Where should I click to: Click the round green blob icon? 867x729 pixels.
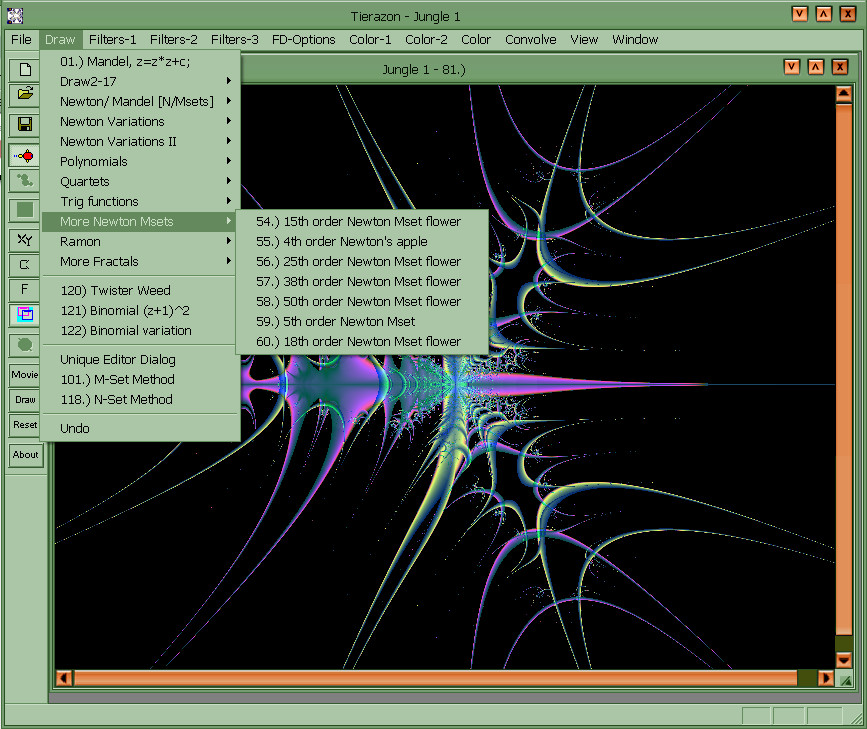click(x=25, y=345)
